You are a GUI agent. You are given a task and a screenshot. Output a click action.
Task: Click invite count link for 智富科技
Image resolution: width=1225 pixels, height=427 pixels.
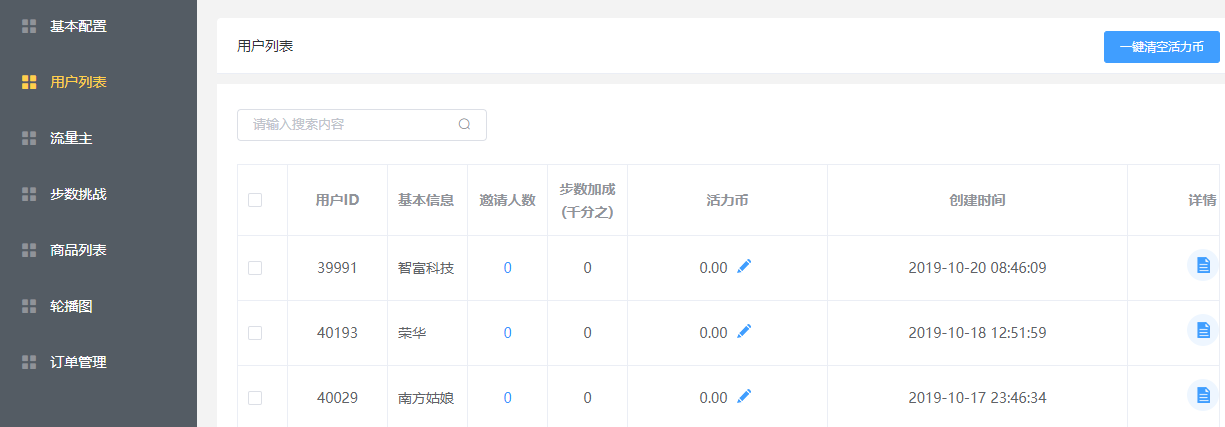point(507,268)
